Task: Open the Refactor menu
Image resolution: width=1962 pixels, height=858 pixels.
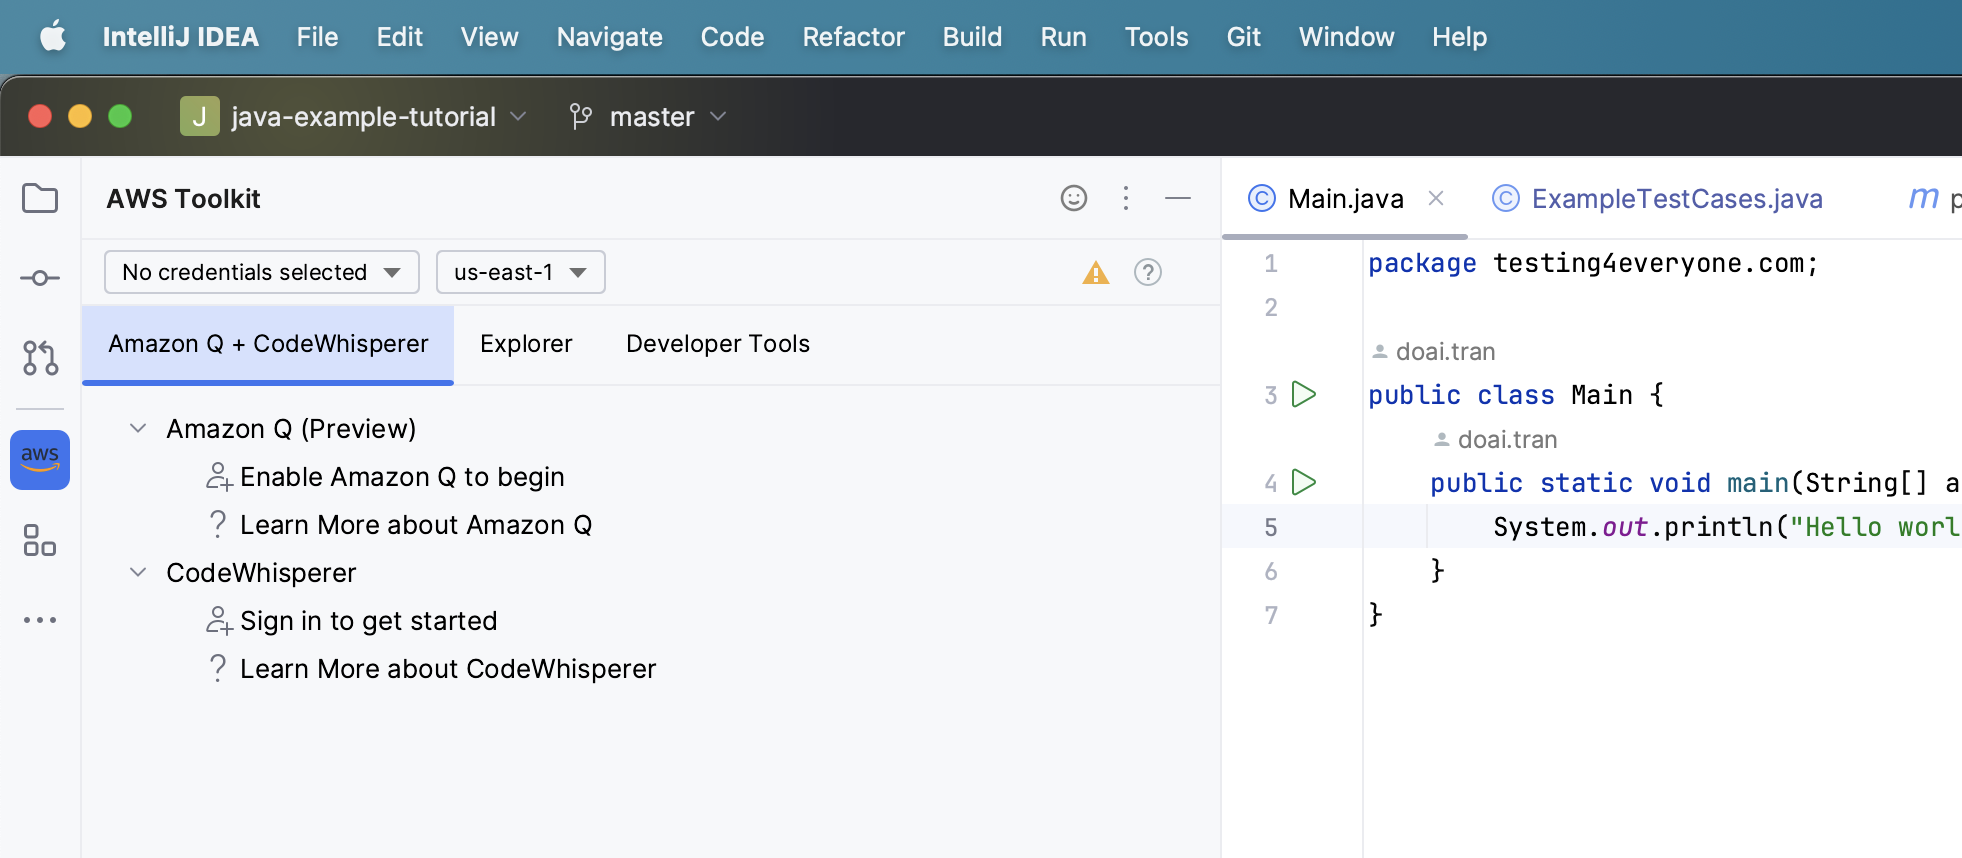Action: (854, 37)
